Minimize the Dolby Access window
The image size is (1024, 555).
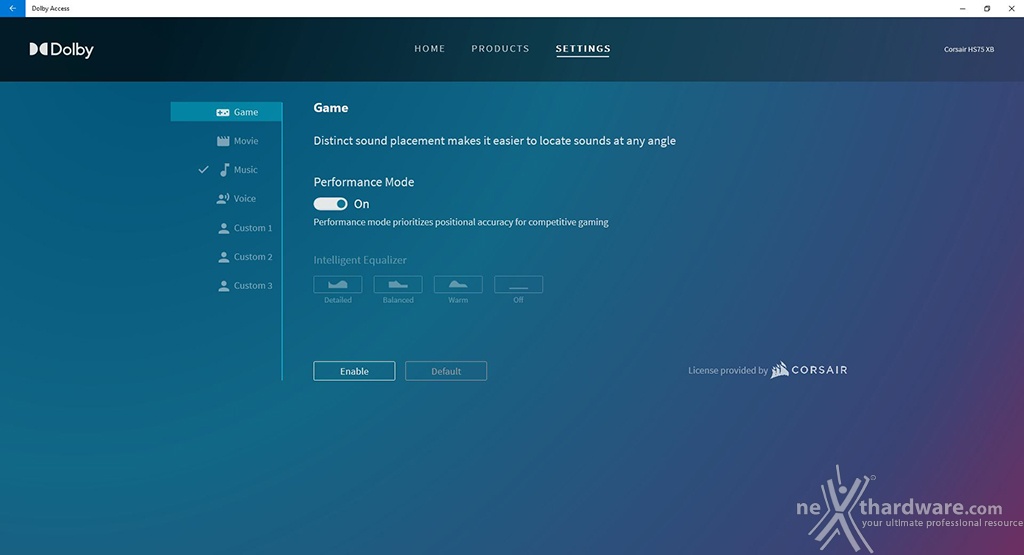pyautogui.click(x=962, y=8)
